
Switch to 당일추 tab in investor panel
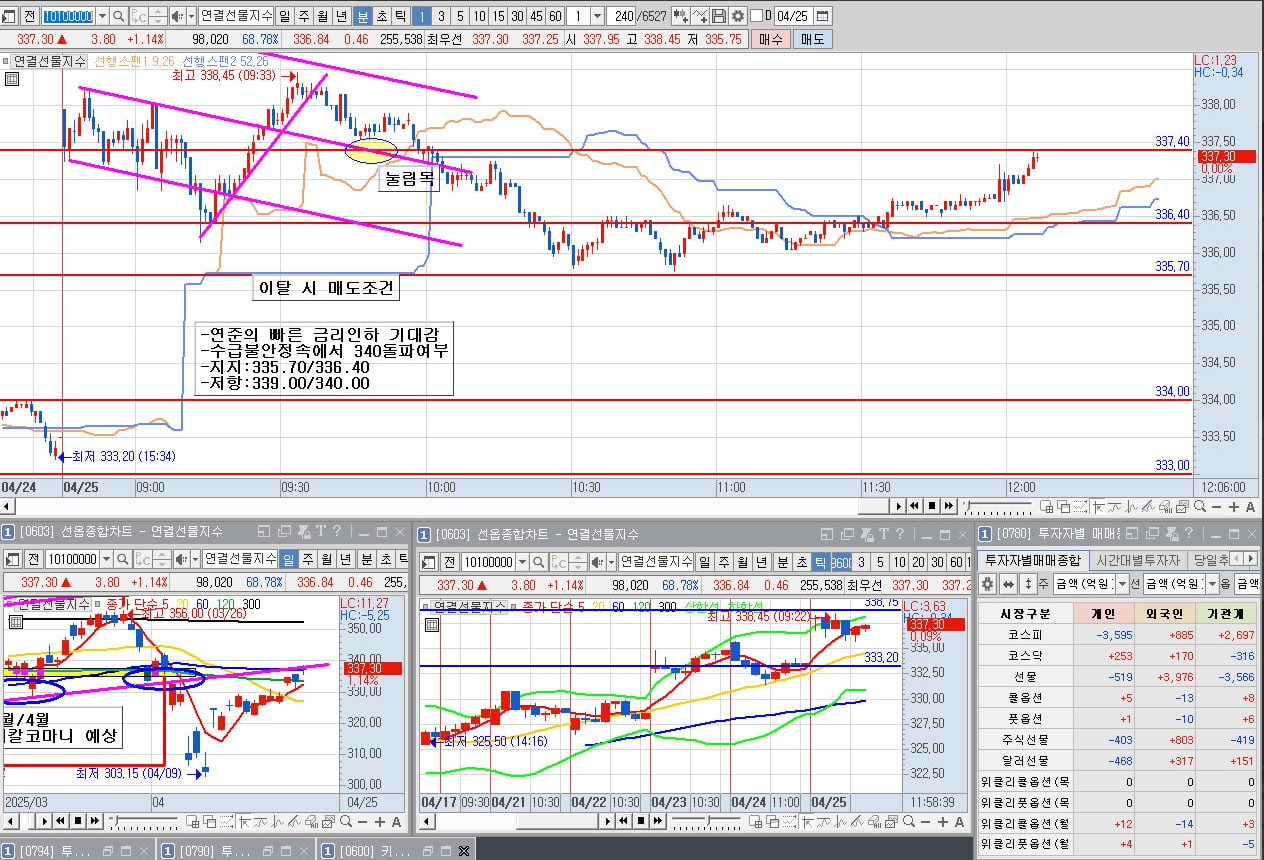1211,559
